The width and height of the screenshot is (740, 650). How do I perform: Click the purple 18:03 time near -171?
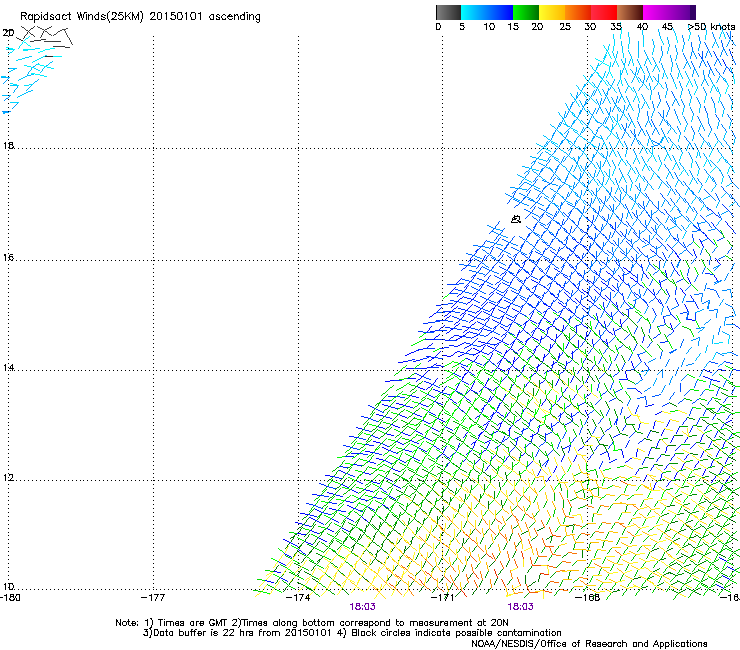pos(520,607)
